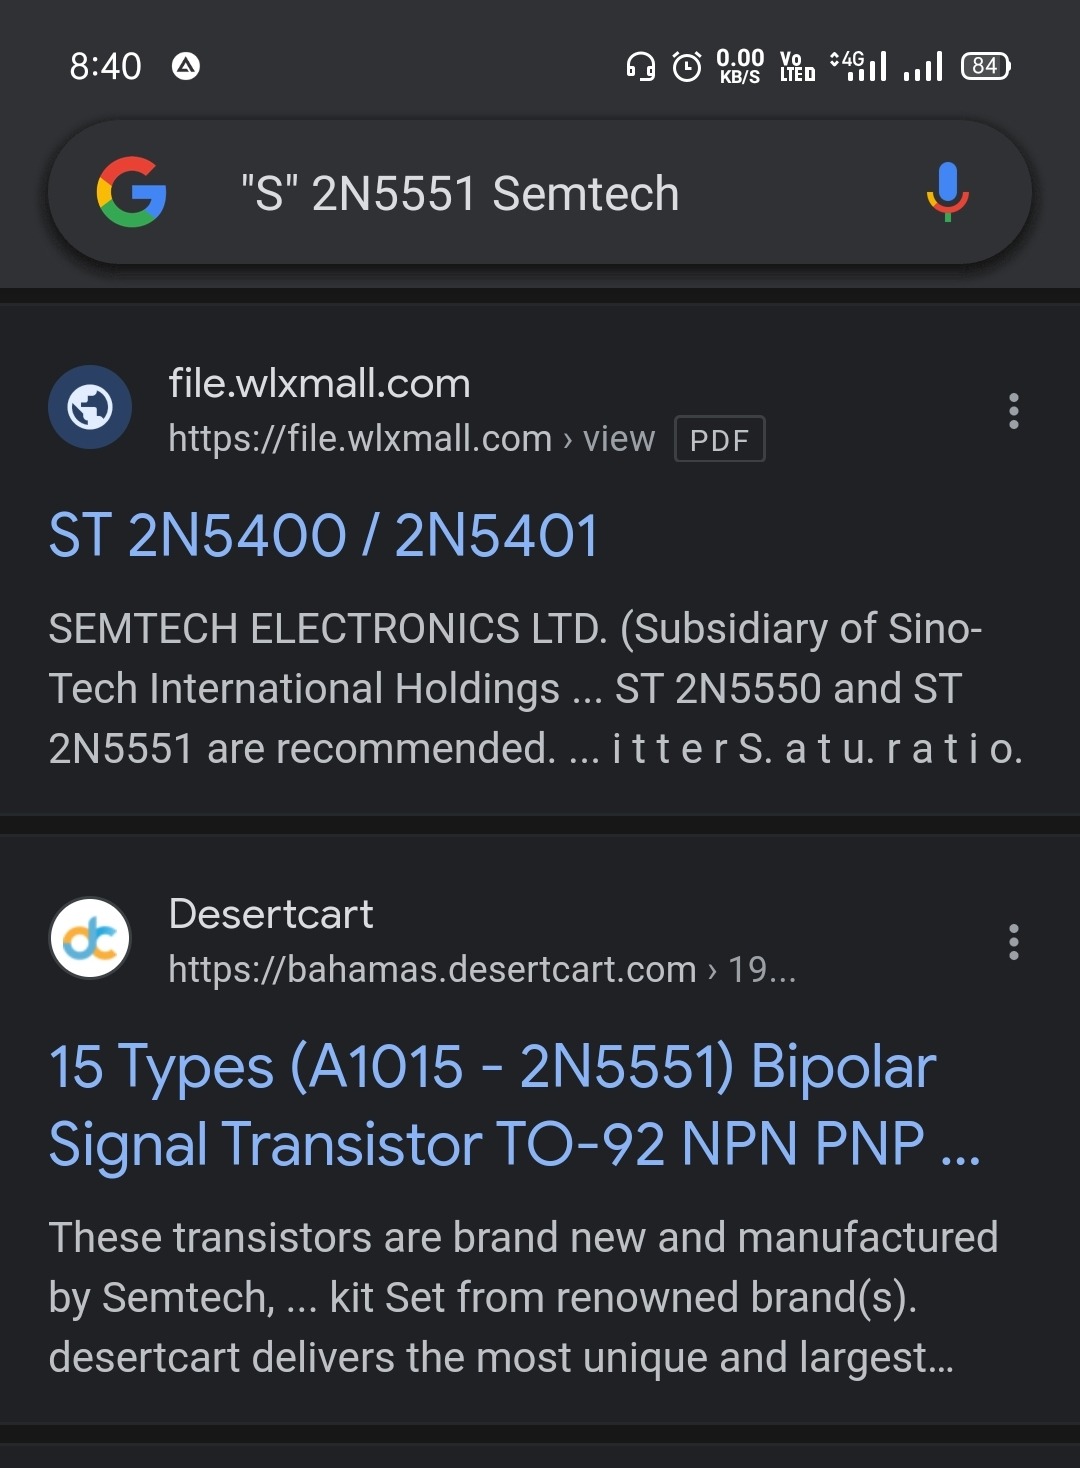
Task: Tap the Desertcart site logo icon
Action: coord(90,938)
